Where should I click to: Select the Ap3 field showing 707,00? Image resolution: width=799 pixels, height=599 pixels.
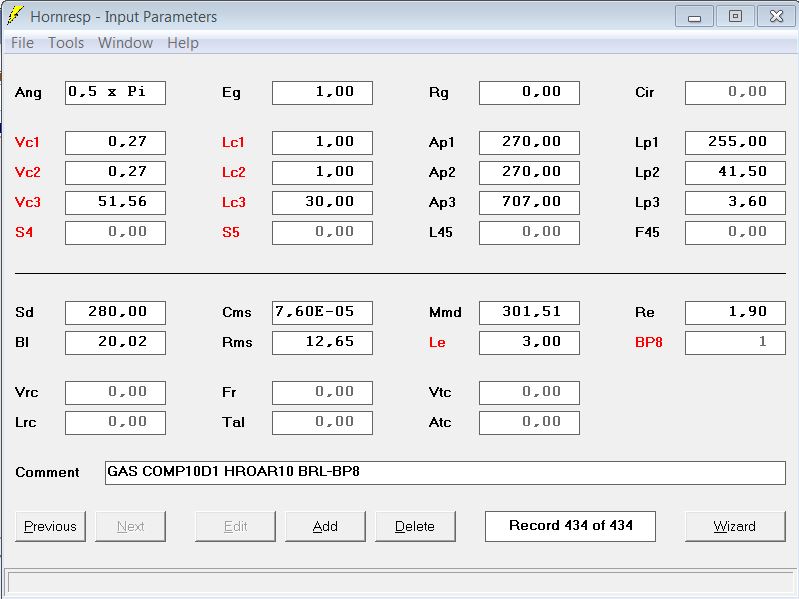(529, 203)
